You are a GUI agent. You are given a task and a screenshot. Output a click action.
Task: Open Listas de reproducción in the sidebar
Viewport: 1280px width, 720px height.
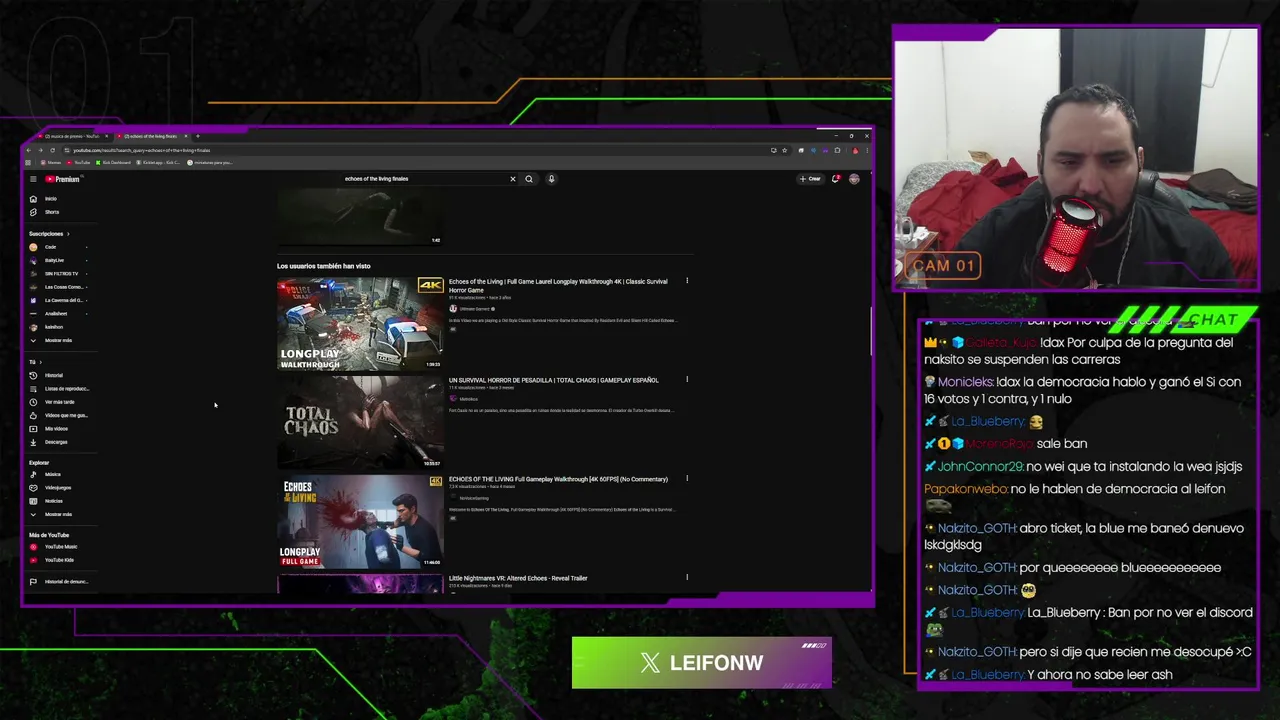tap(66, 389)
